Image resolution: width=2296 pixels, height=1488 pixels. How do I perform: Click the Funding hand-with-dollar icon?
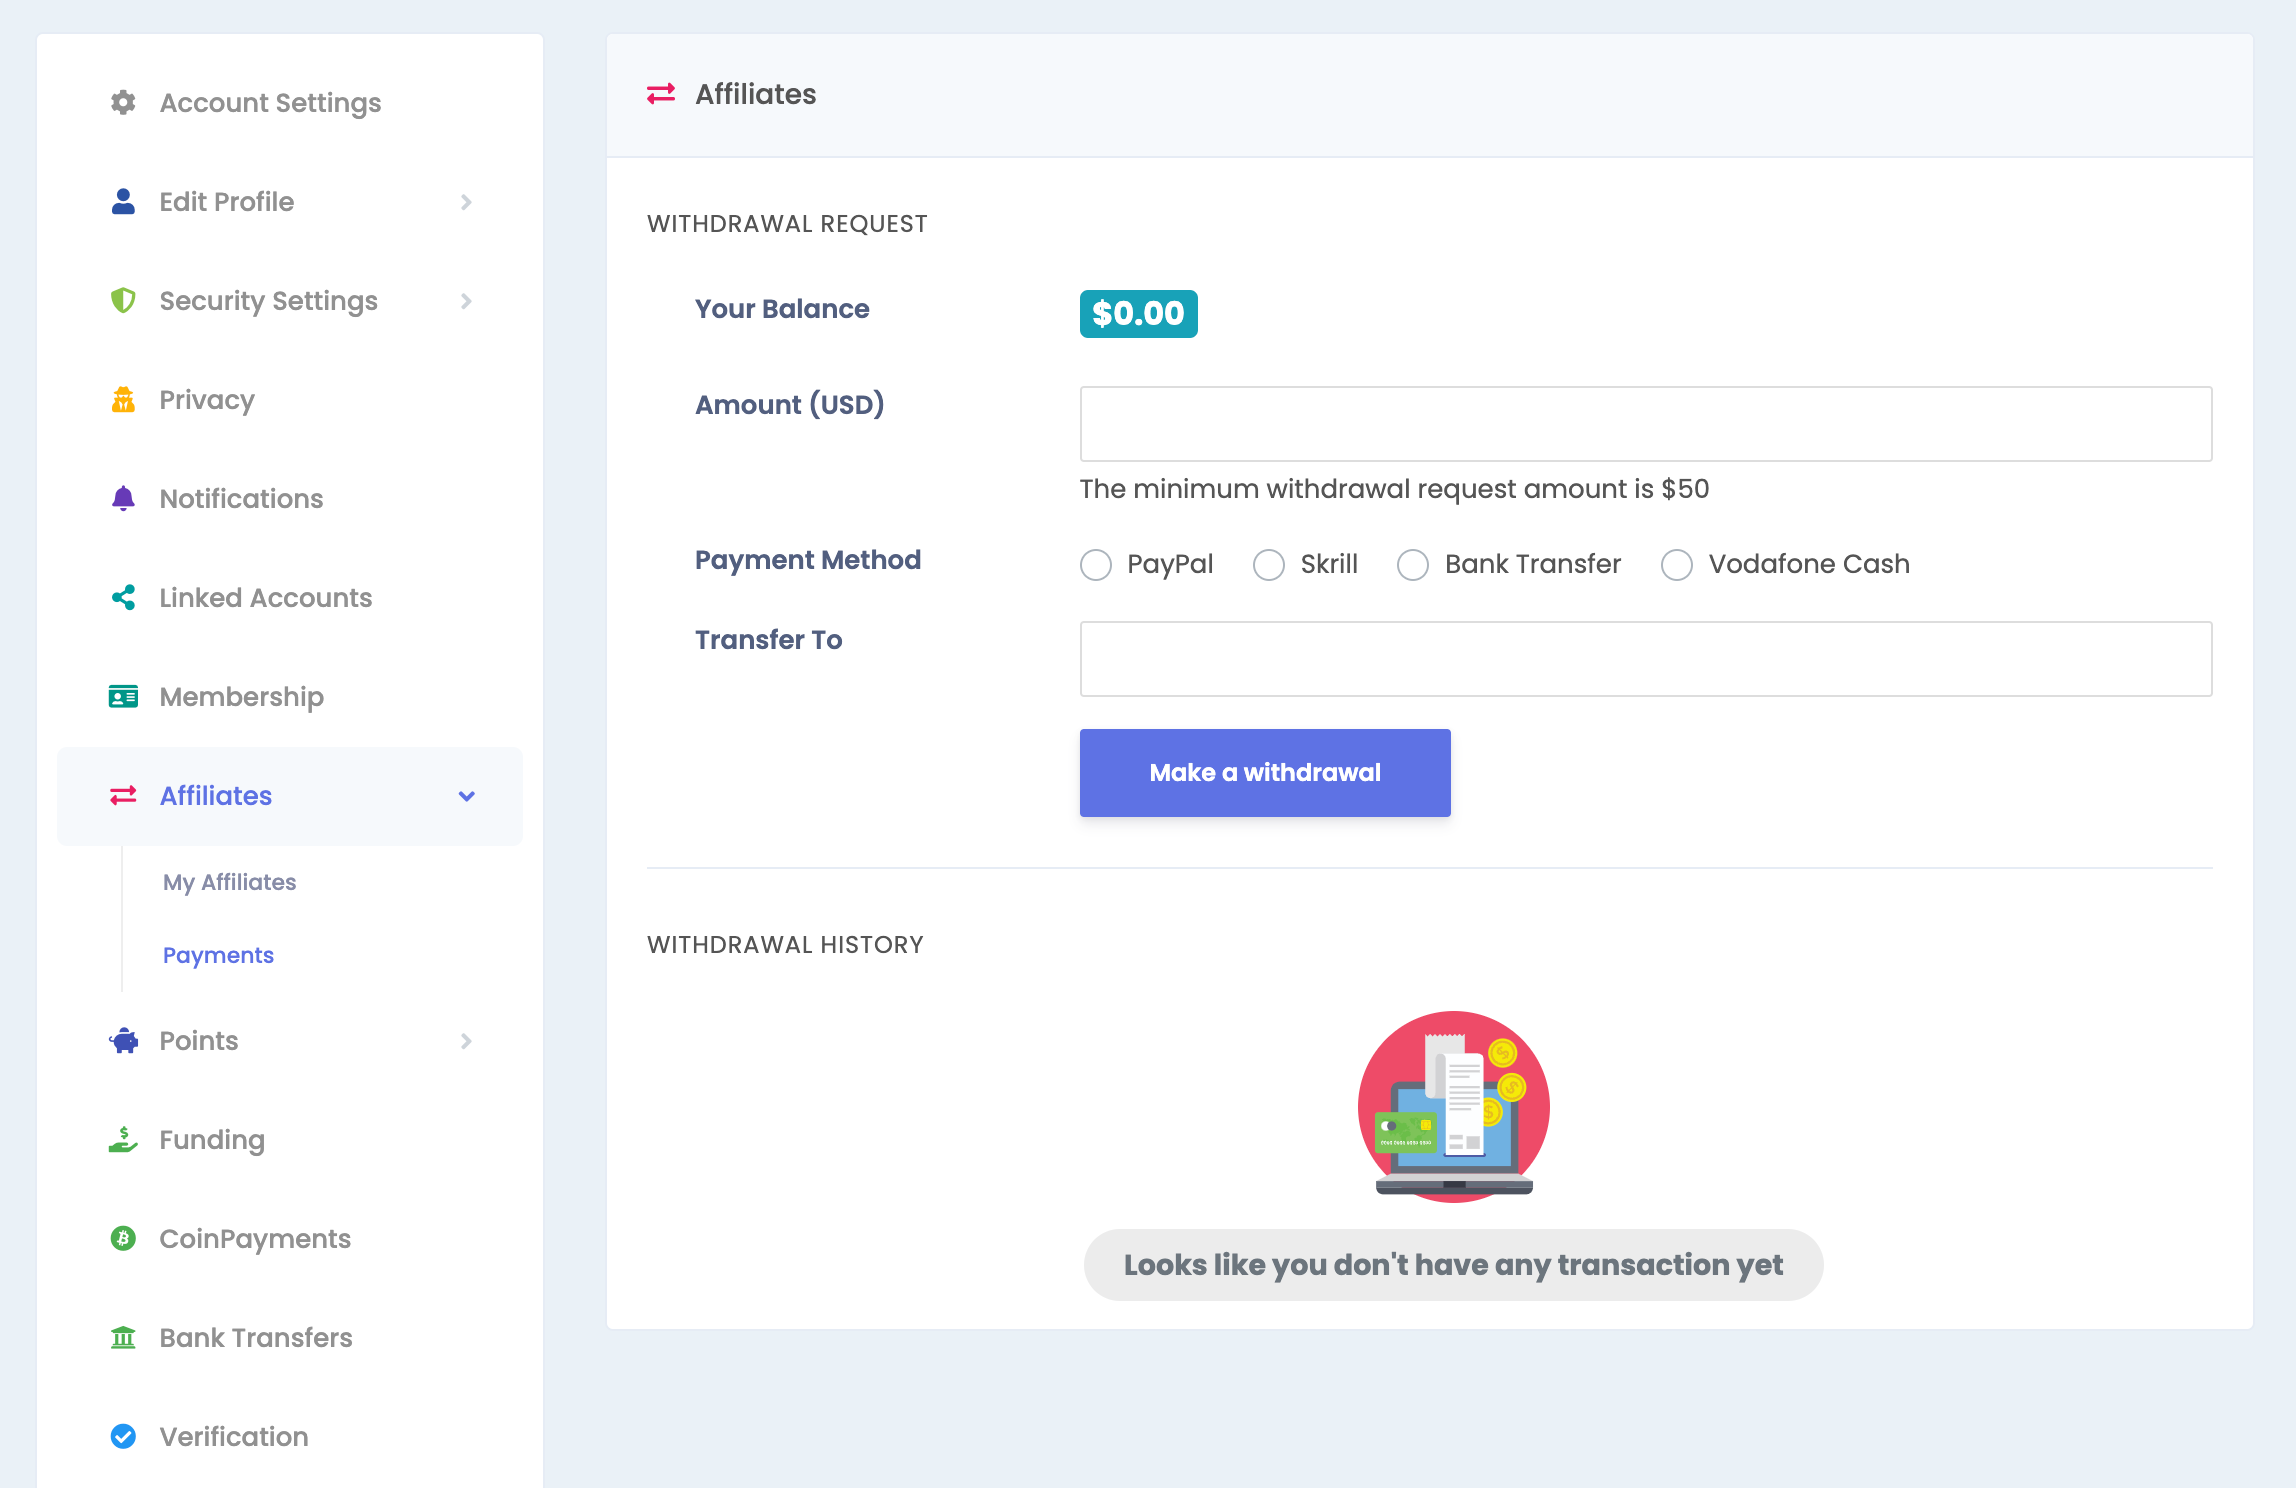pos(123,1140)
